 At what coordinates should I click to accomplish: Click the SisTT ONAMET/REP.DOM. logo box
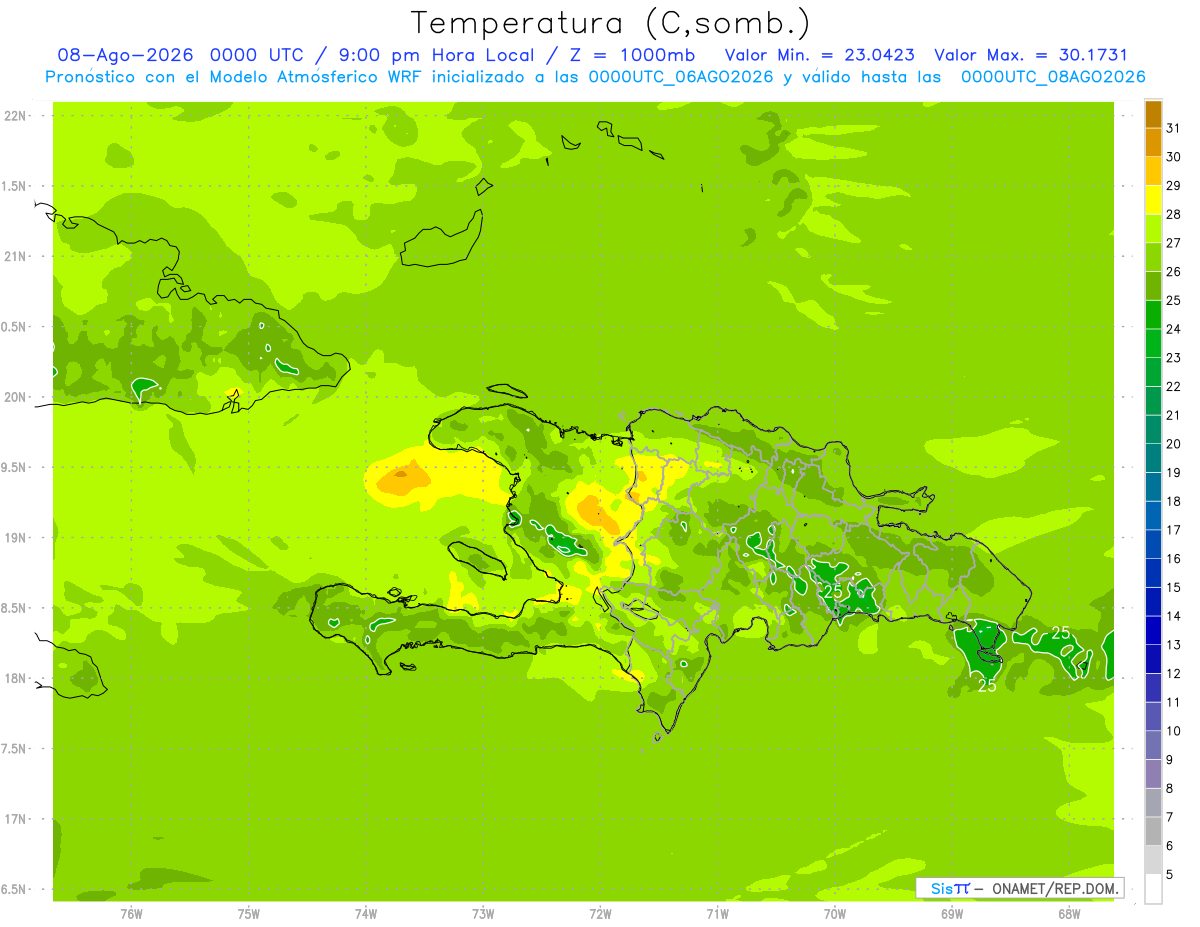(1019, 888)
